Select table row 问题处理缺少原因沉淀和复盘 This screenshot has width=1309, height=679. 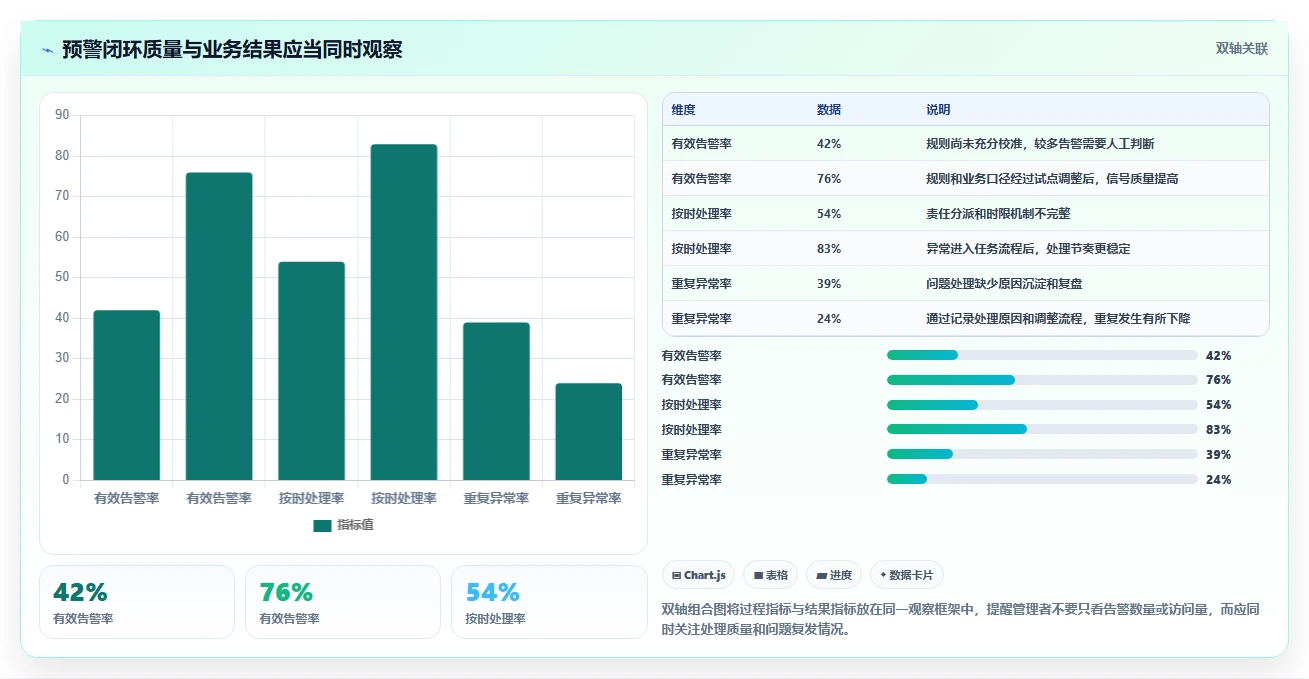[966, 284]
